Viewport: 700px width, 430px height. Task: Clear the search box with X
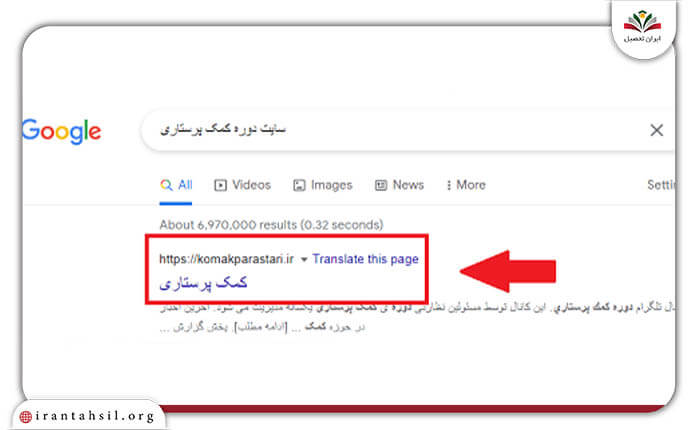[x=656, y=130]
